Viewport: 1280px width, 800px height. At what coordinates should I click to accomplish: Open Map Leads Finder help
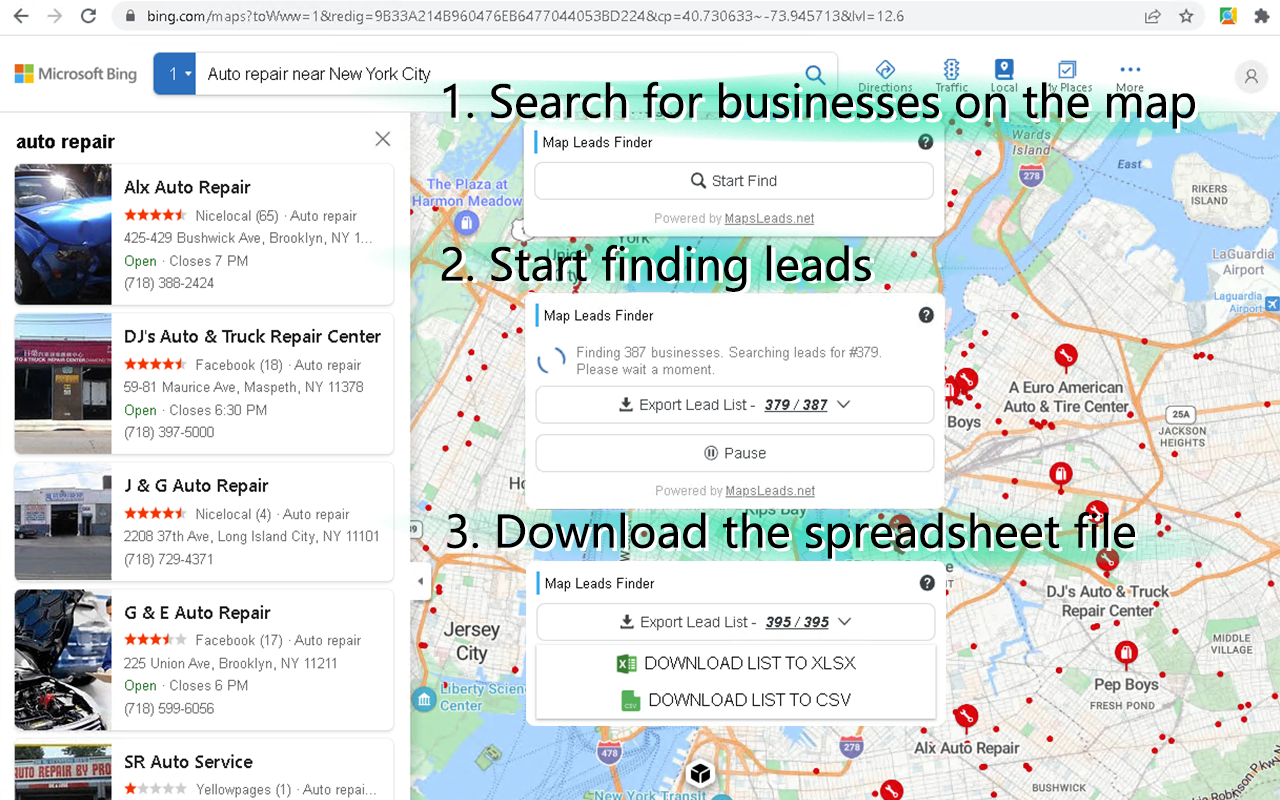pos(926,142)
